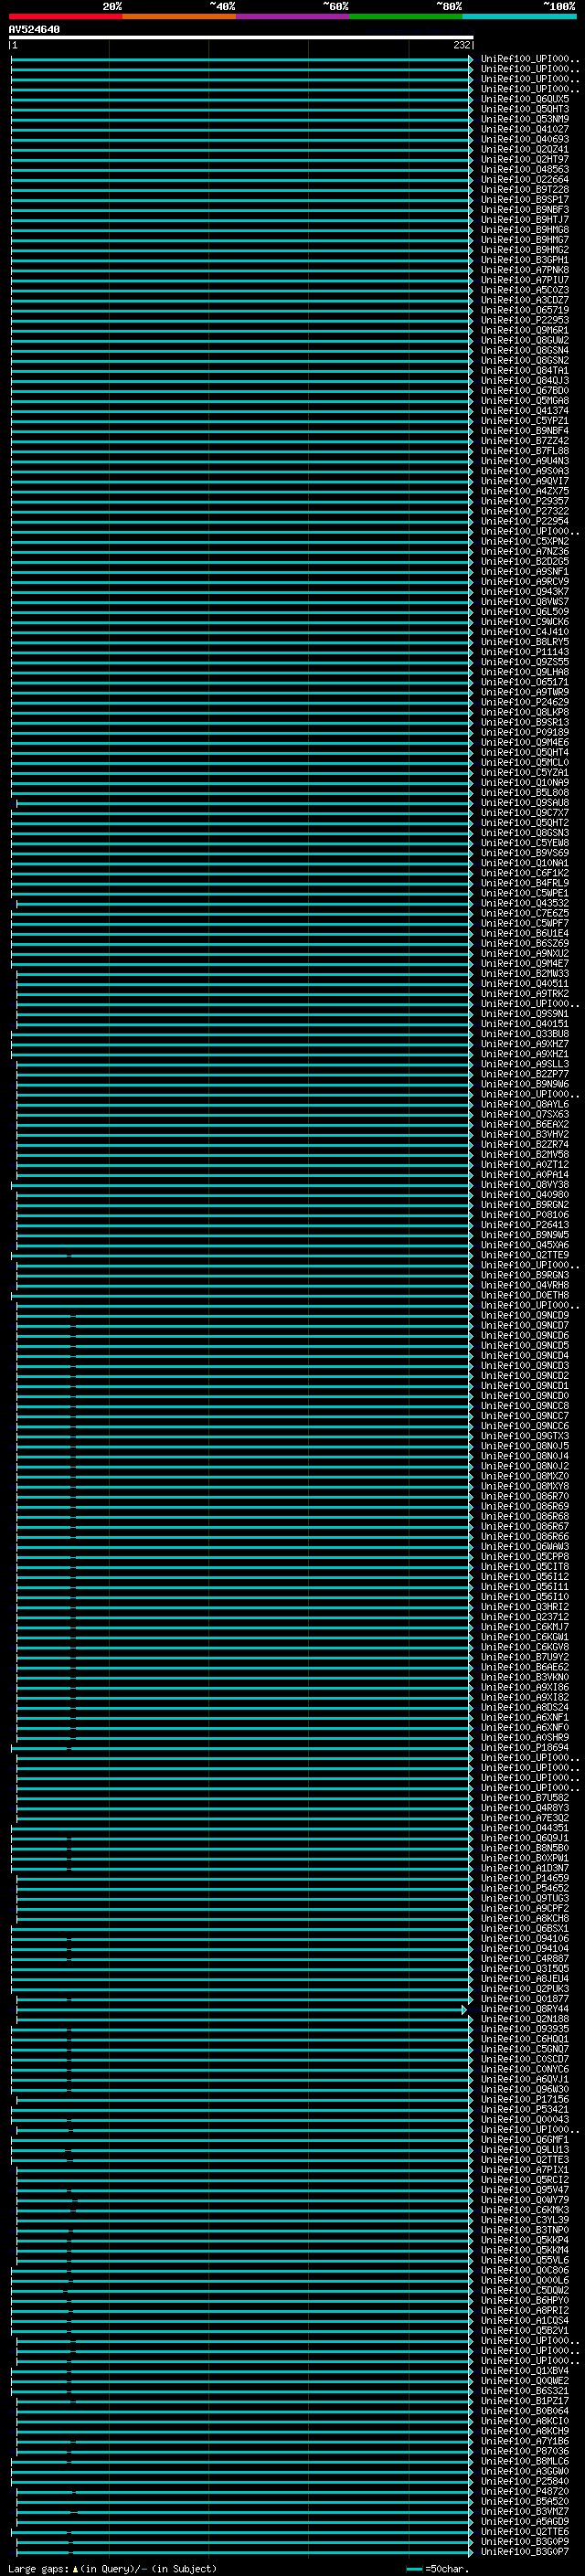Click the white query sequence bar
The image size is (585, 2576).
pos(241,37)
